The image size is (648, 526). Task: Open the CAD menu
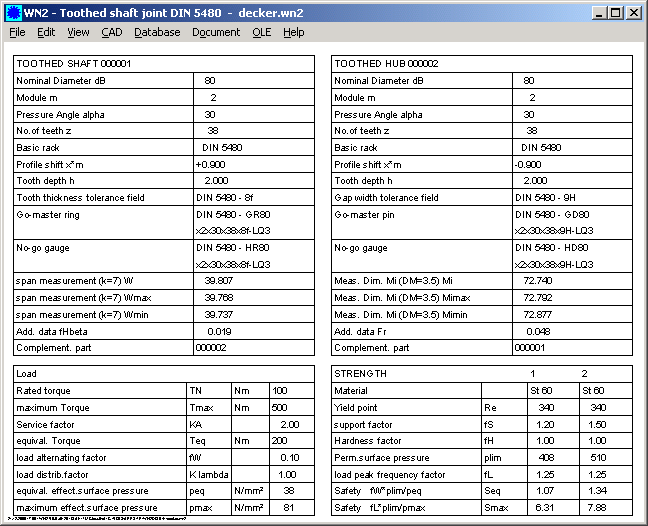coord(112,32)
